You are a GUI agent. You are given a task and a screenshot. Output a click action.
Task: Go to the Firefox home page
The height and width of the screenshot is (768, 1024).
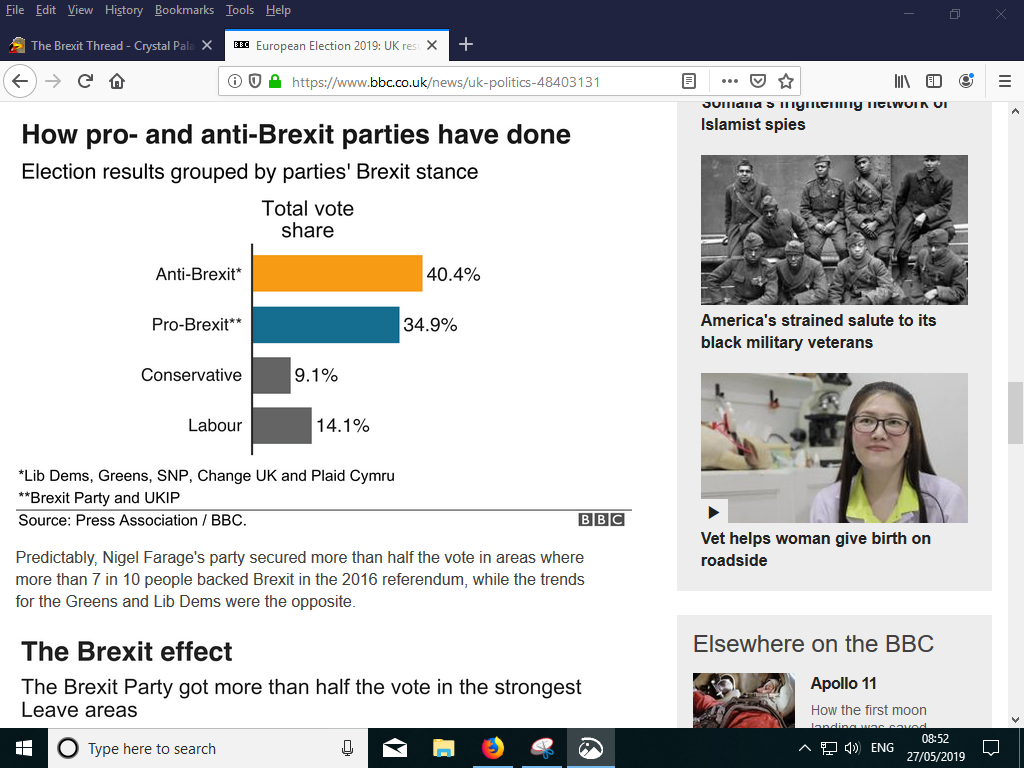pos(117,82)
